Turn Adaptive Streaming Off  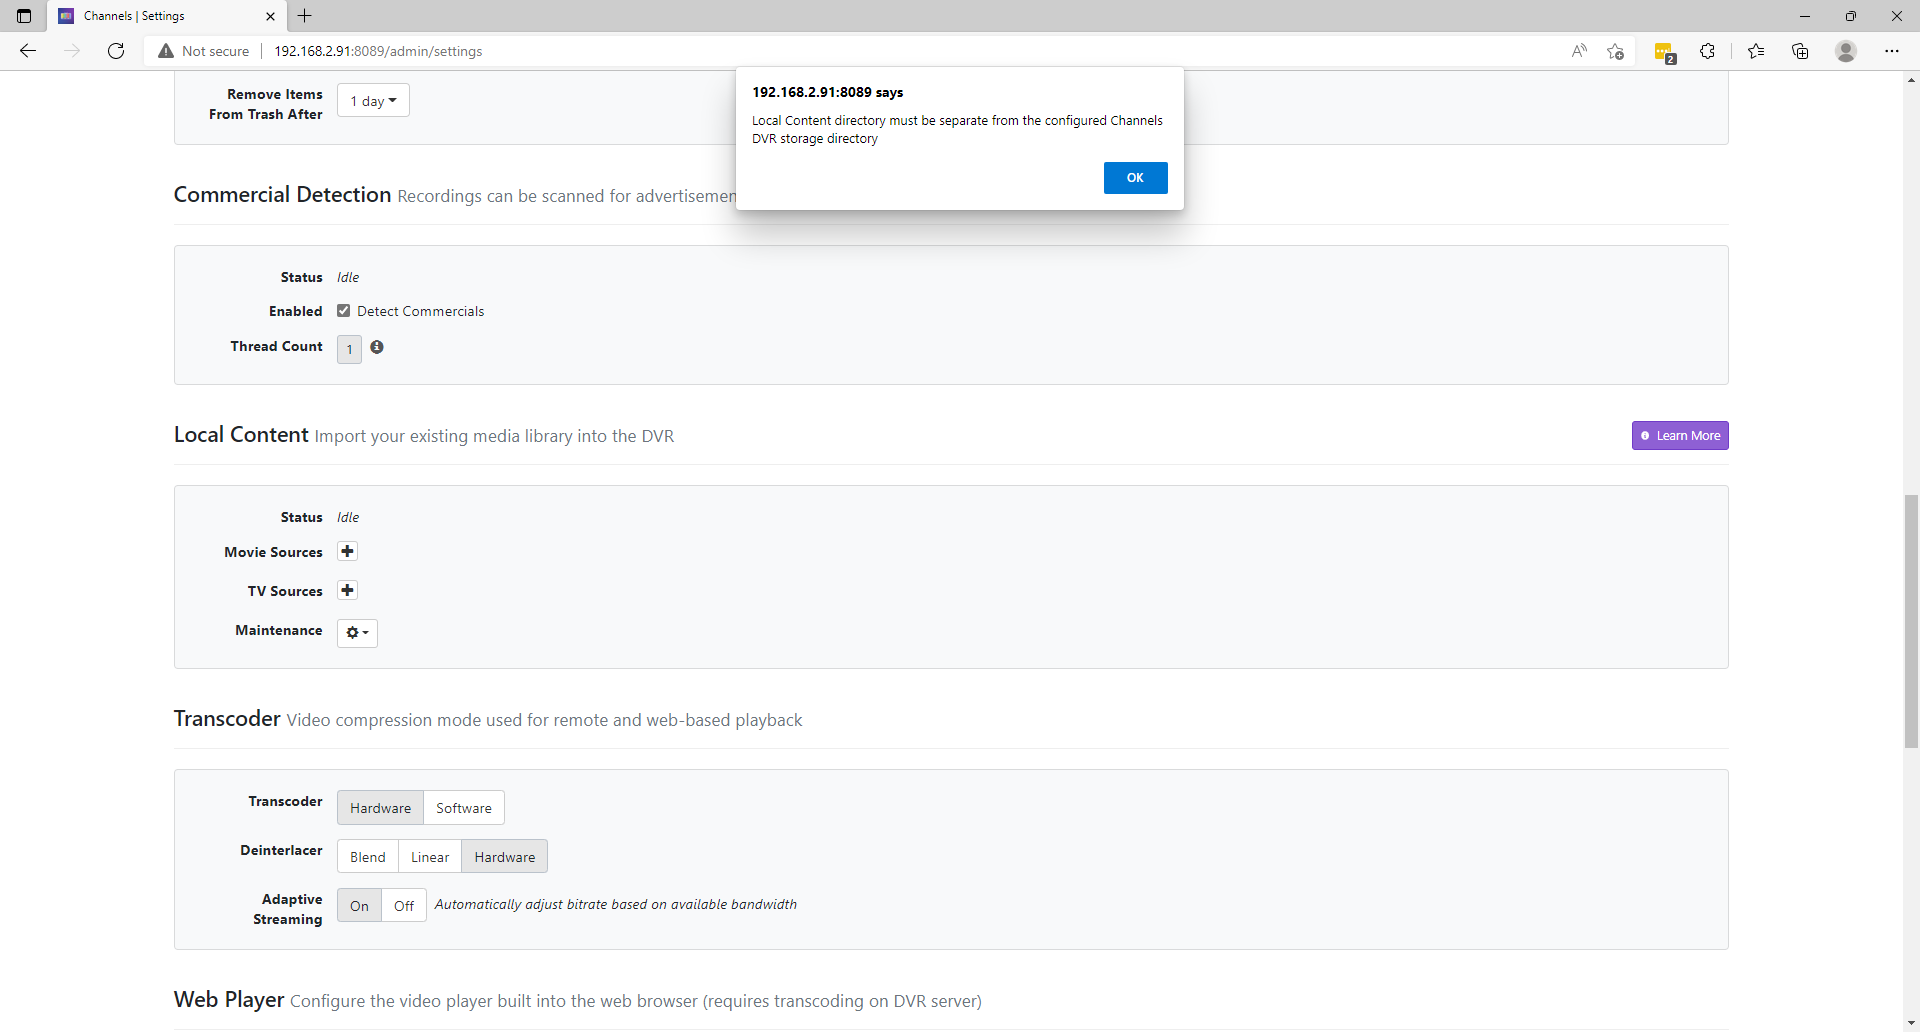click(404, 906)
